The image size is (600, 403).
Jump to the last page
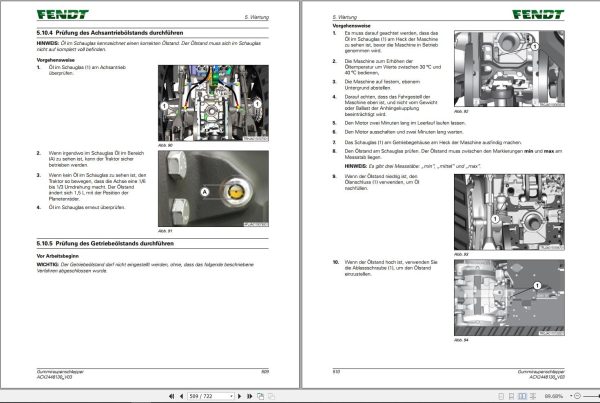click(x=249, y=396)
